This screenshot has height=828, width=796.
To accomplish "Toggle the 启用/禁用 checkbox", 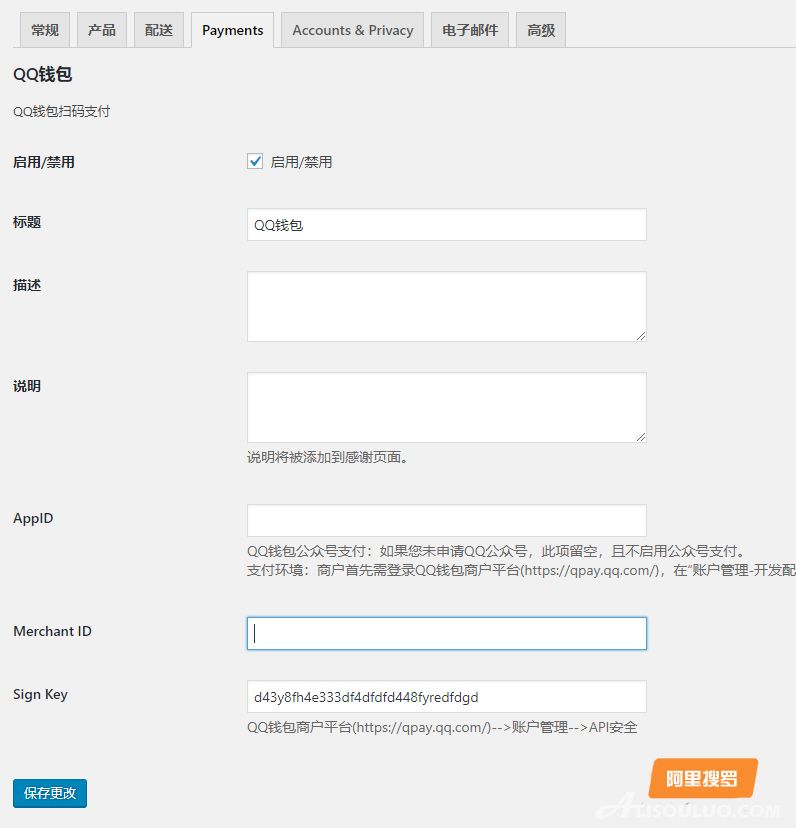I will [255, 161].
